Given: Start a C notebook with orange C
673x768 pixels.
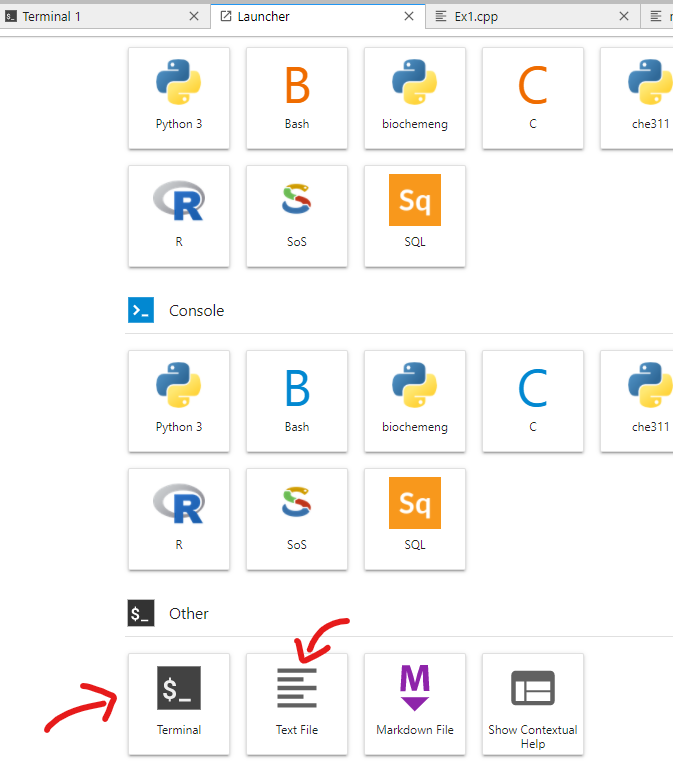Looking at the screenshot, I should coord(533,98).
